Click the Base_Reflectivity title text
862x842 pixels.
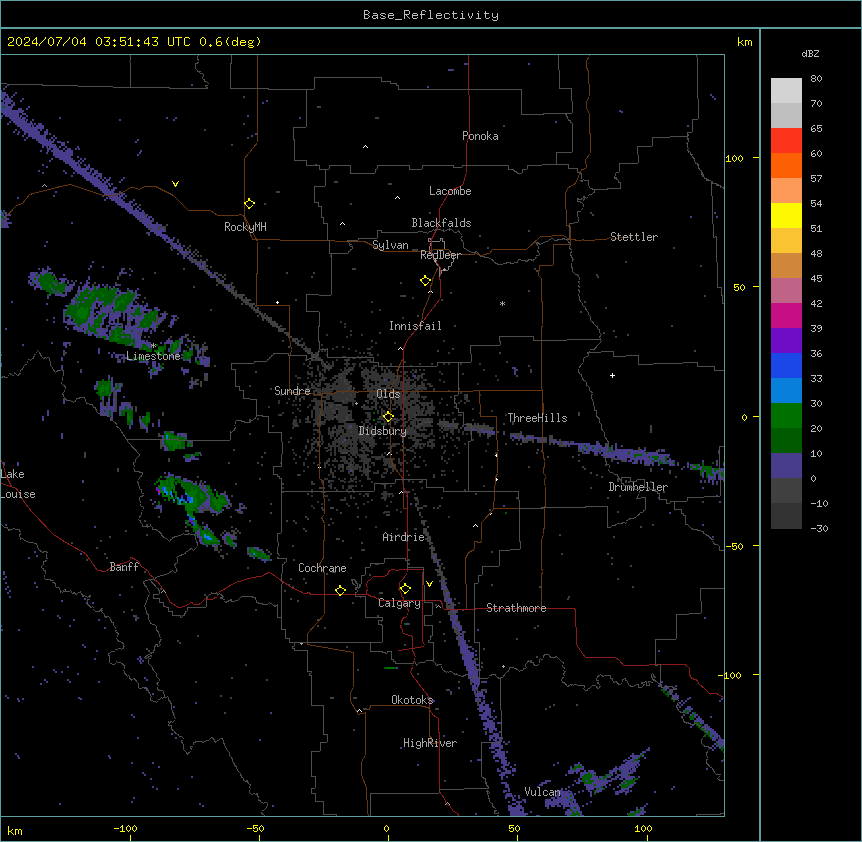click(431, 15)
